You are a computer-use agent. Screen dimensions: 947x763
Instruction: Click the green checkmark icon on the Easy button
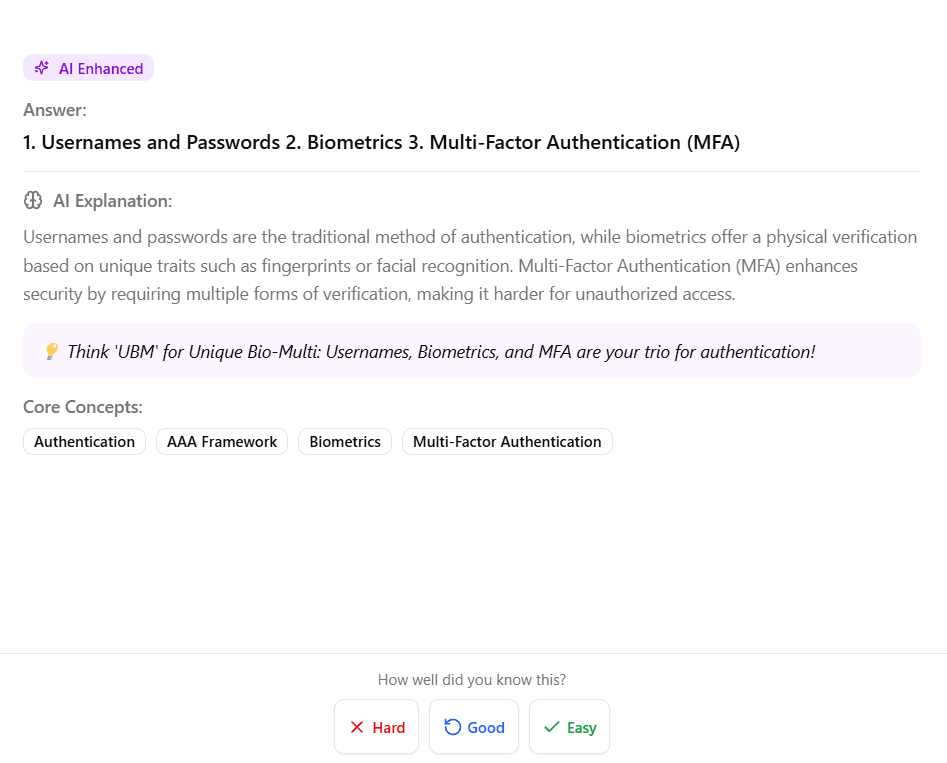[551, 727]
